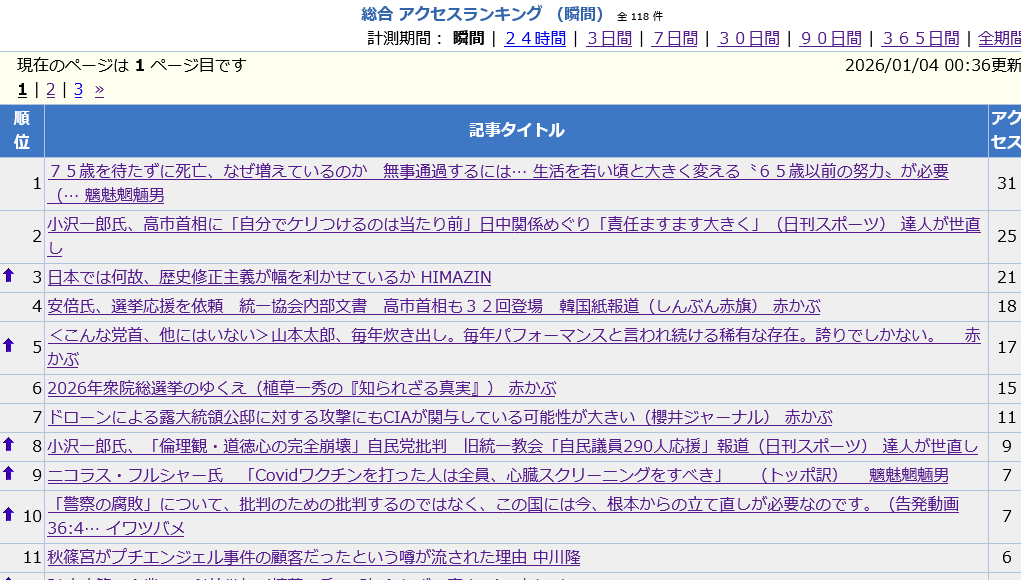This screenshot has height=580, width=1021.
Task: Click the up arrow icon beside rank 9
Action: click(x=9, y=474)
